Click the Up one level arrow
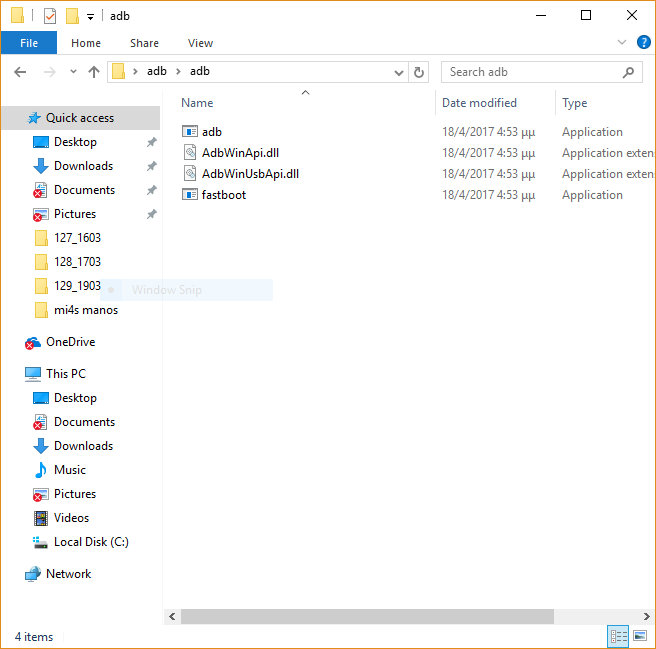 coord(94,72)
